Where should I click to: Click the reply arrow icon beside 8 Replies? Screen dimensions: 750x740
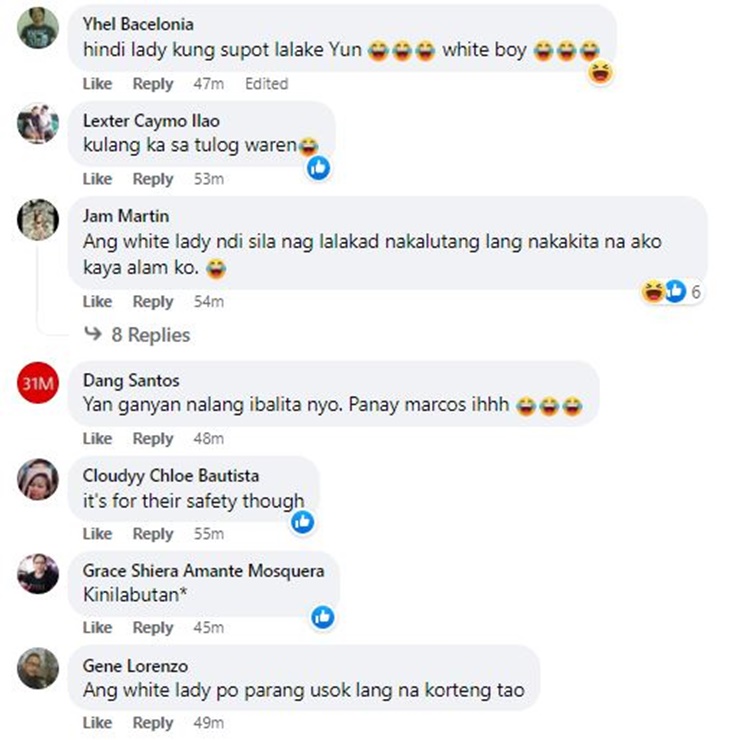coord(93,333)
